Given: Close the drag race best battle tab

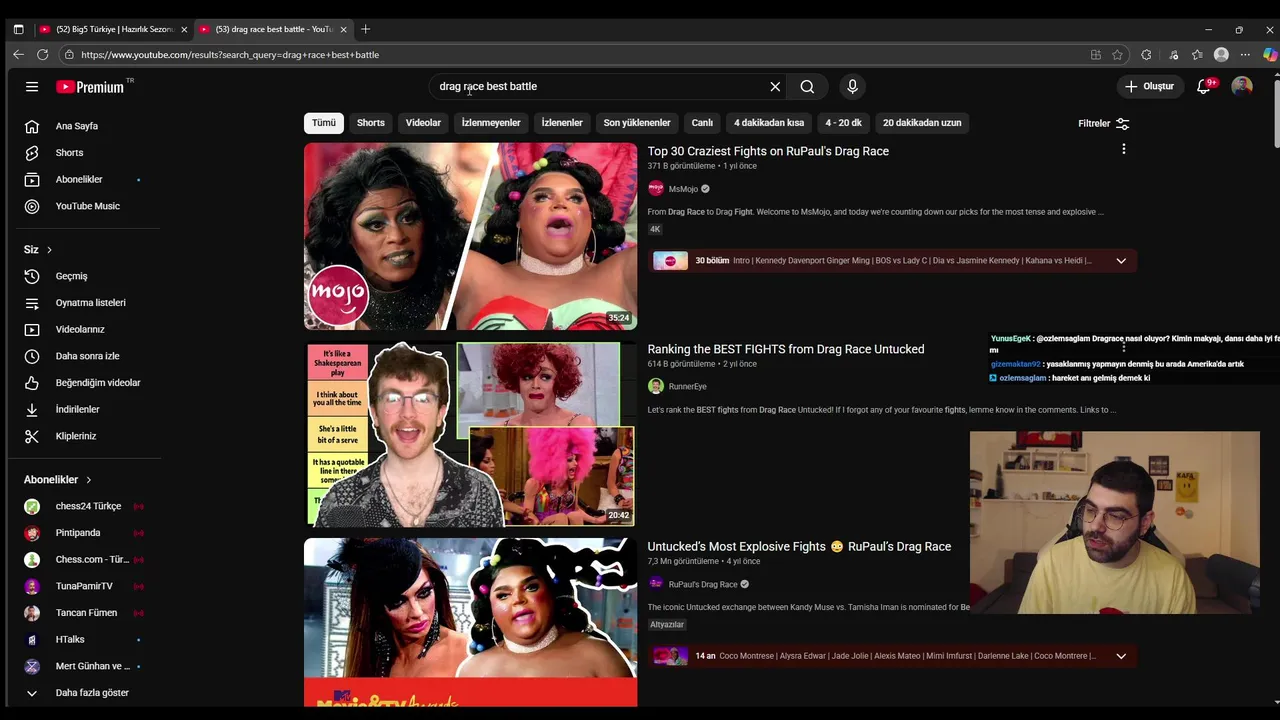Looking at the screenshot, I should point(344,30).
